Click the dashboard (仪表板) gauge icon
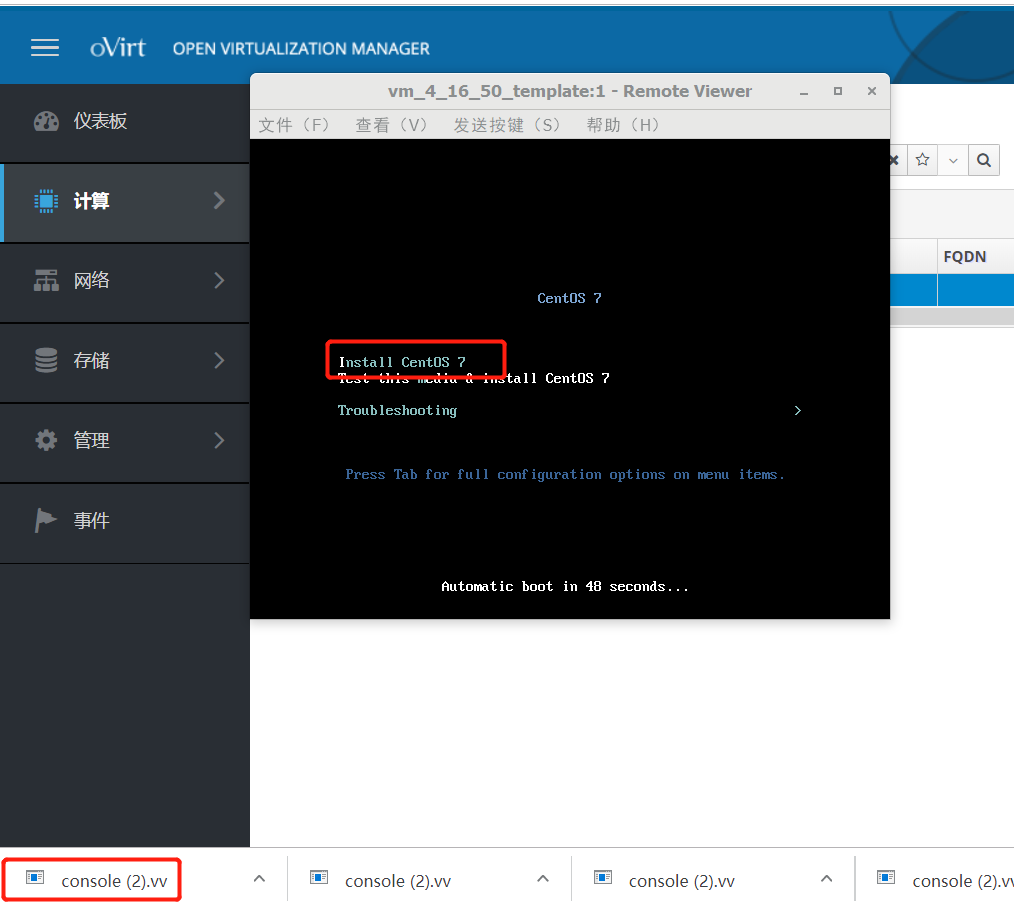This screenshot has width=1014, height=903. (46, 121)
